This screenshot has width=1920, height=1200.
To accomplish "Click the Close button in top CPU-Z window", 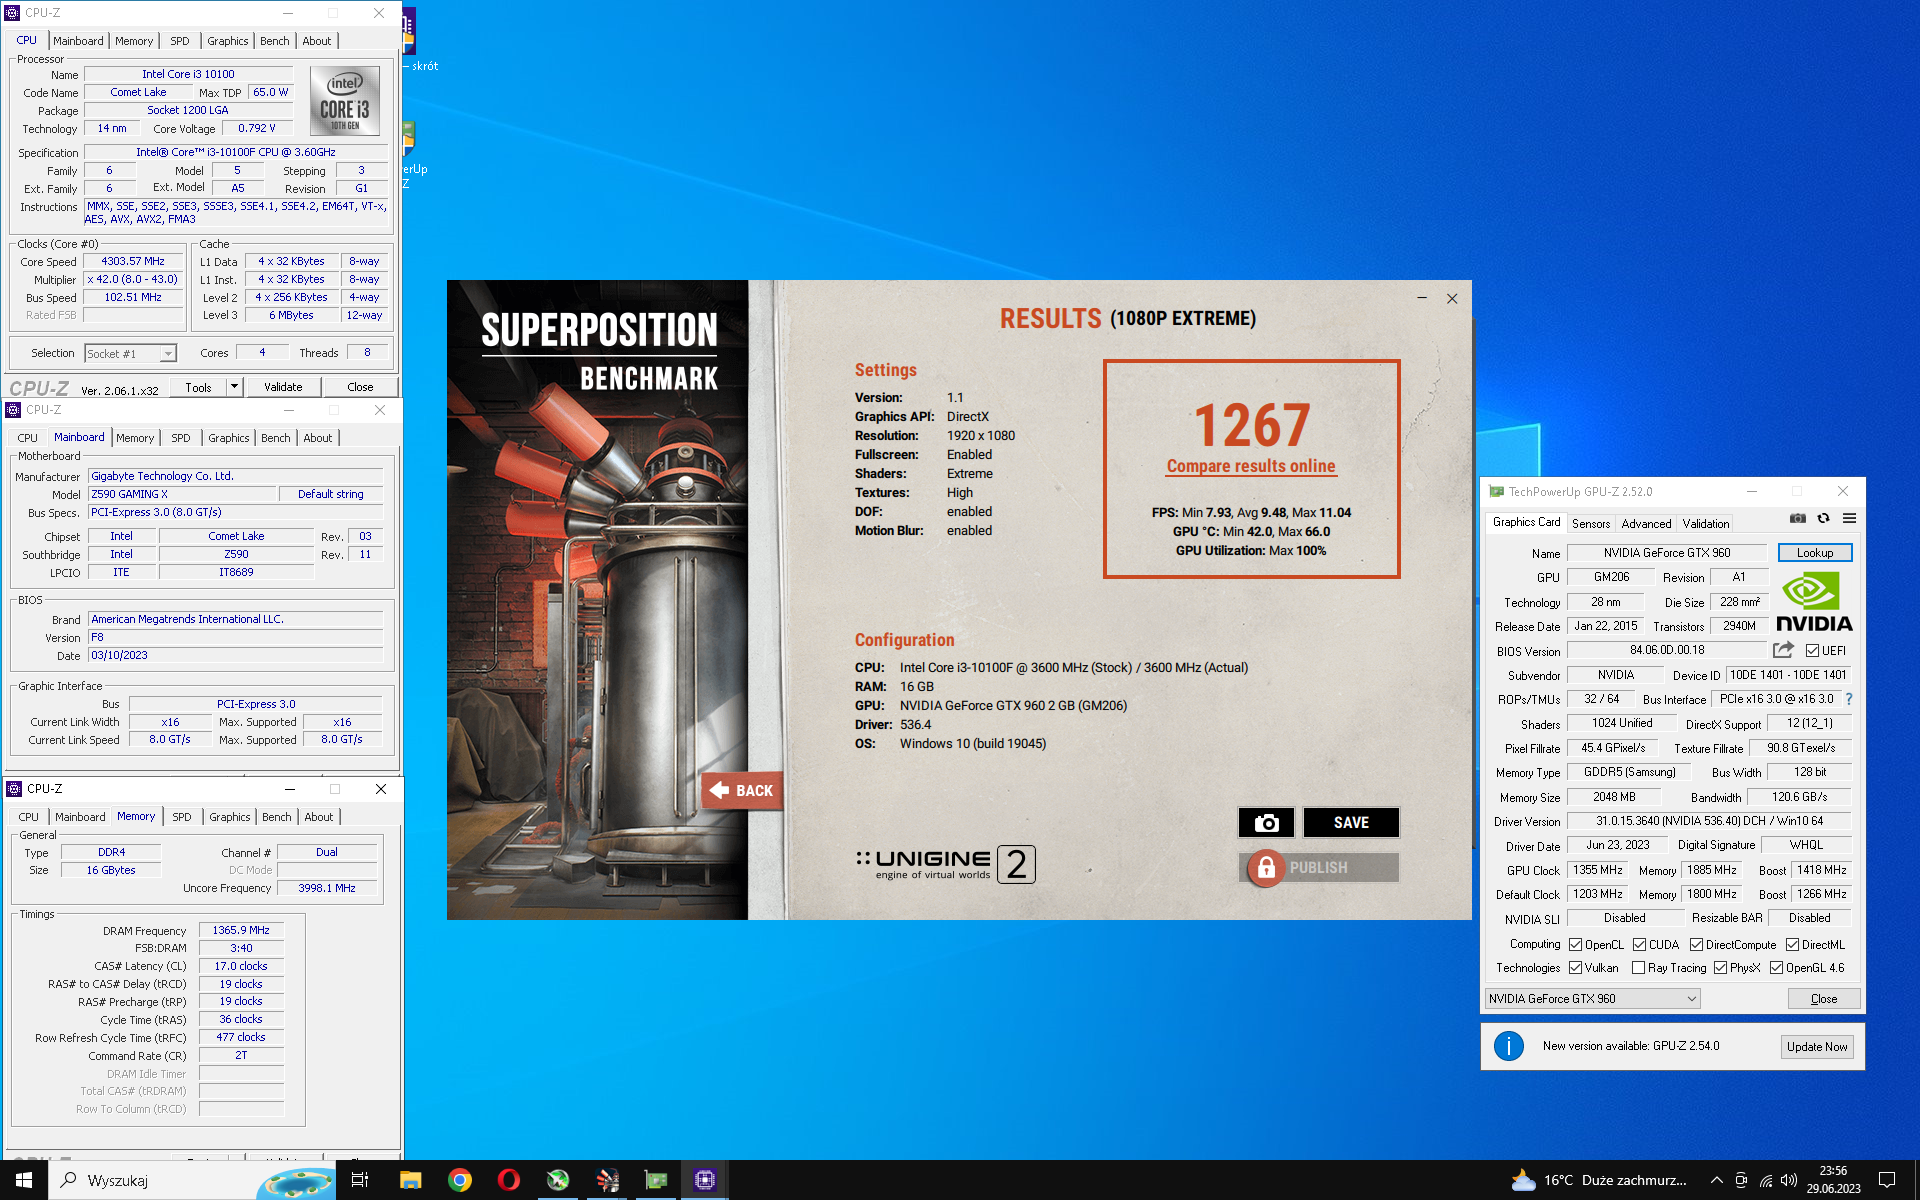I will click(x=360, y=387).
